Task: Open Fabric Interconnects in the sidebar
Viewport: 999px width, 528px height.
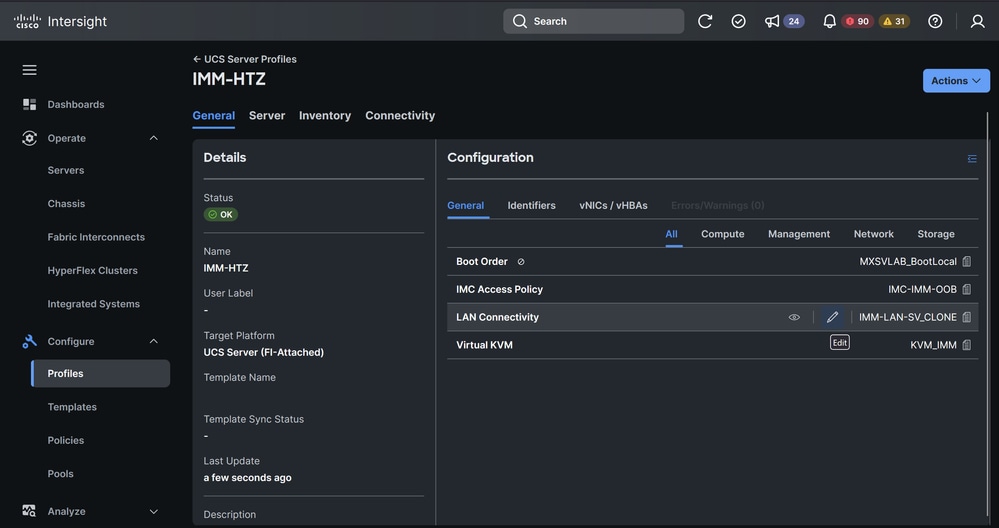Action: (x=96, y=237)
